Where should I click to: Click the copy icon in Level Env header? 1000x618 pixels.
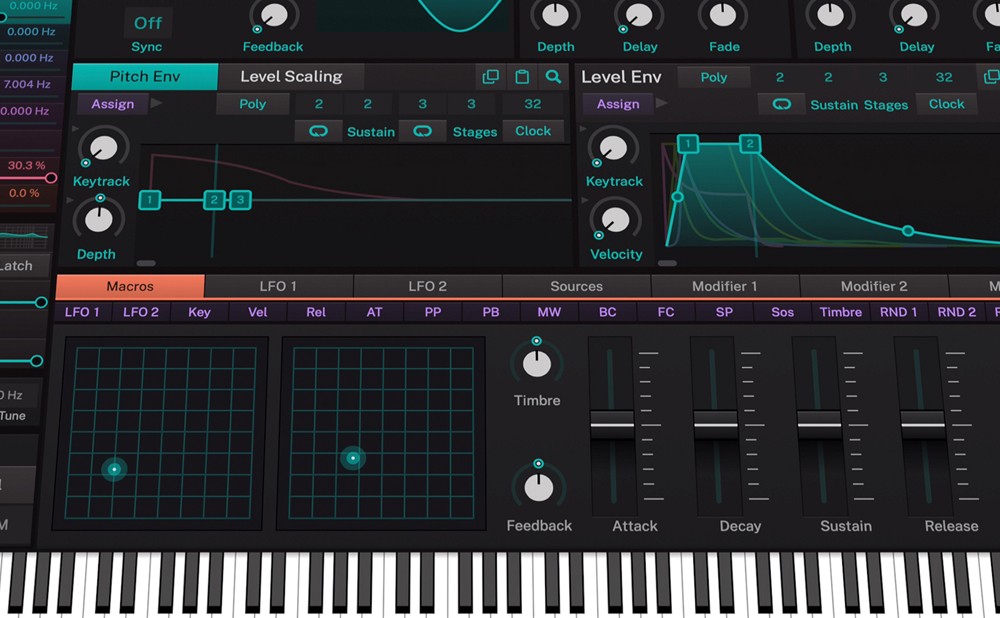pyautogui.click(x=991, y=77)
